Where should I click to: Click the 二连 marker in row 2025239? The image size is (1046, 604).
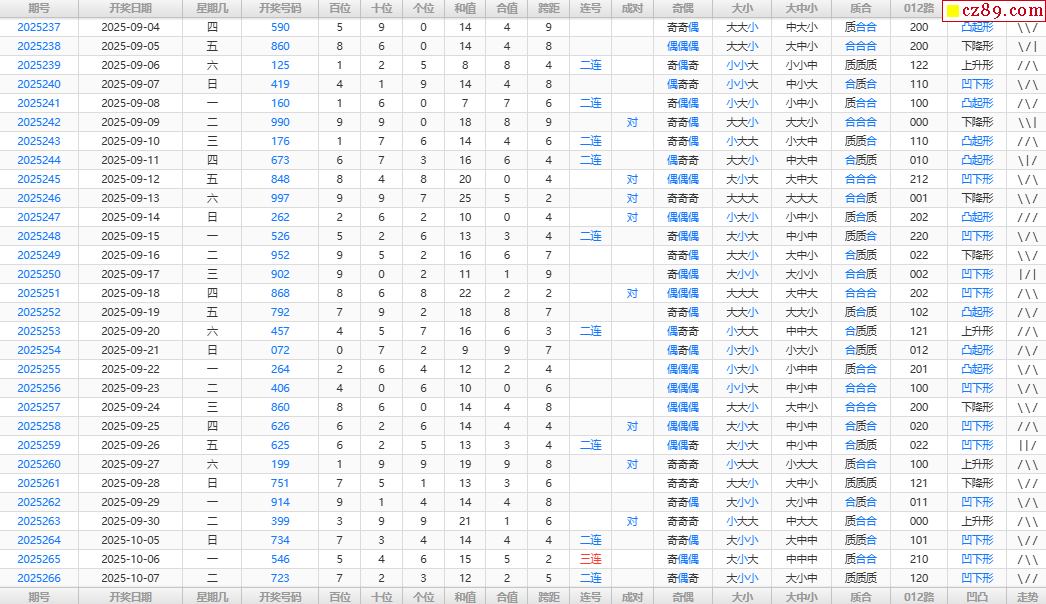[x=590, y=65]
